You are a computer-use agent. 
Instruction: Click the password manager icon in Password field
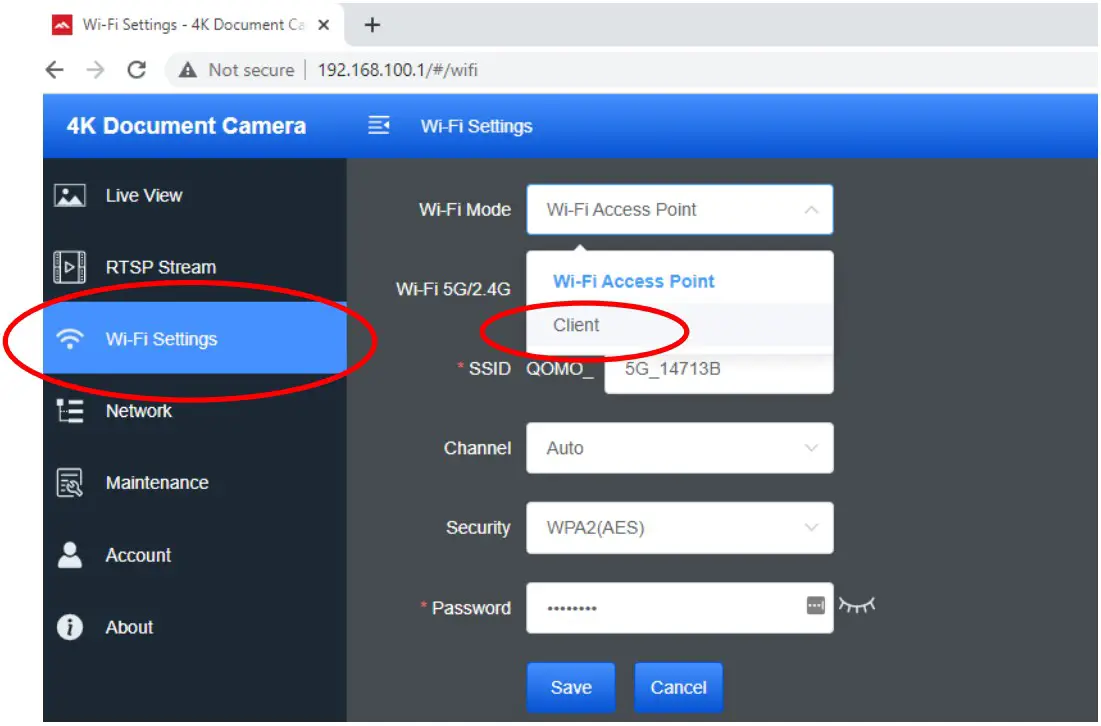pyautogui.click(x=815, y=605)
